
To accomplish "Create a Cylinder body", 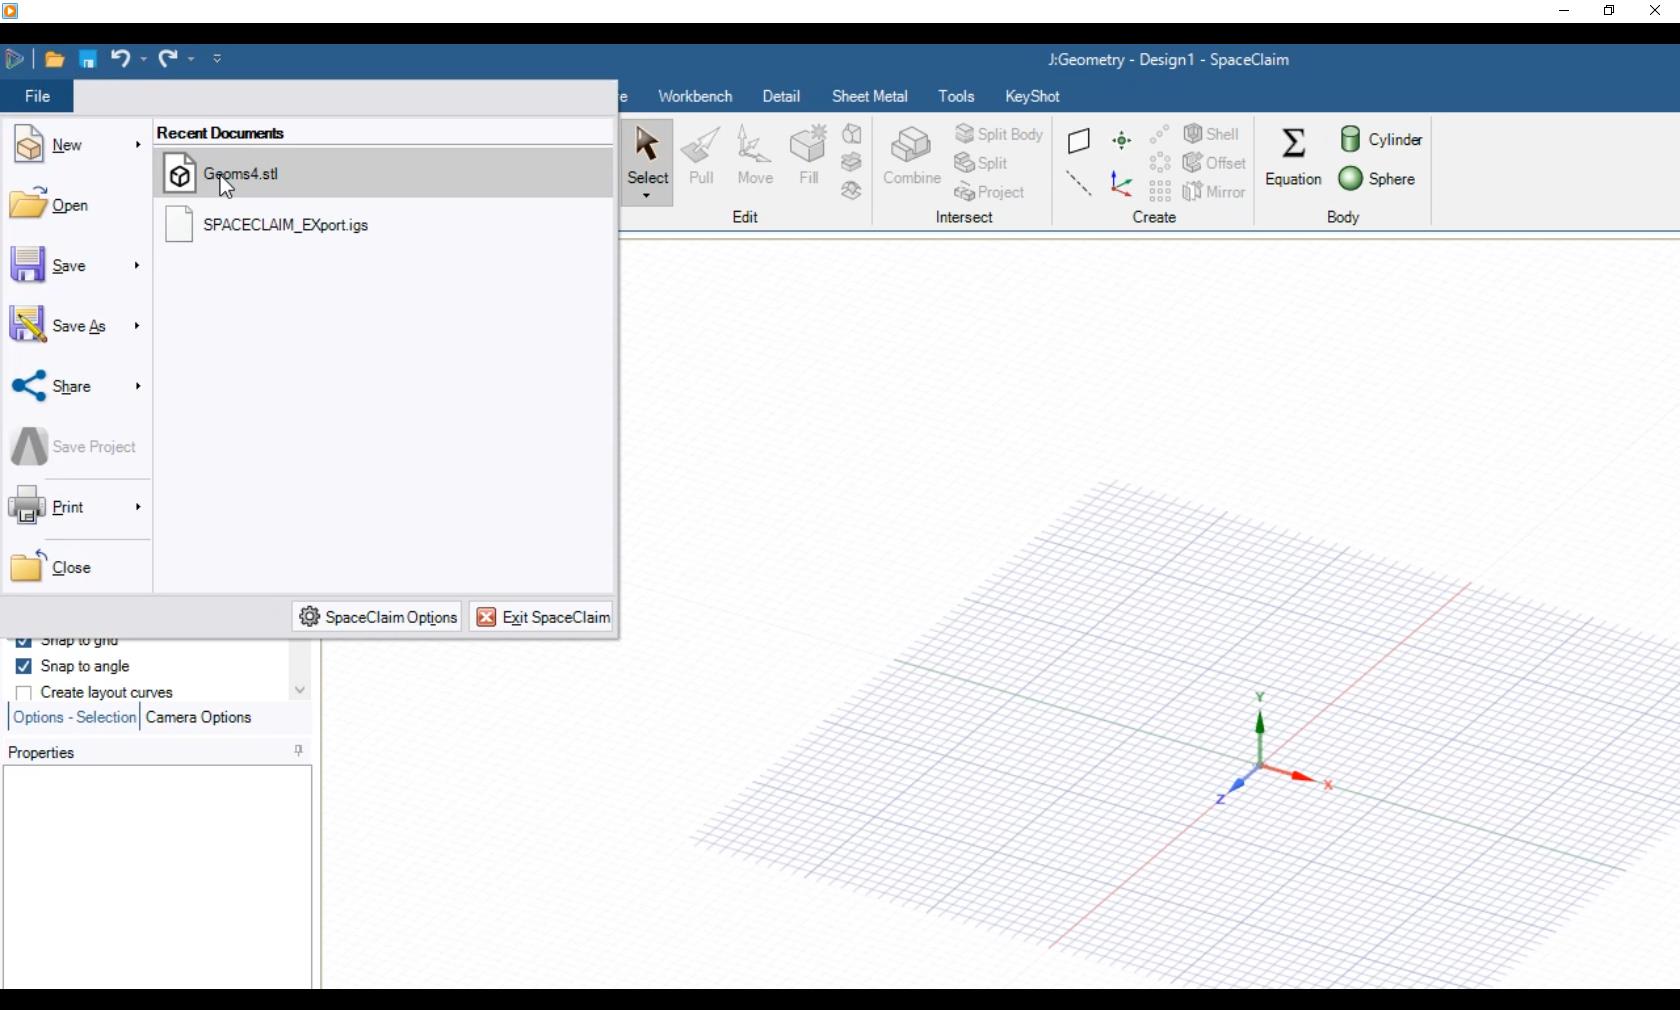I will click(x=1381, y=139).
